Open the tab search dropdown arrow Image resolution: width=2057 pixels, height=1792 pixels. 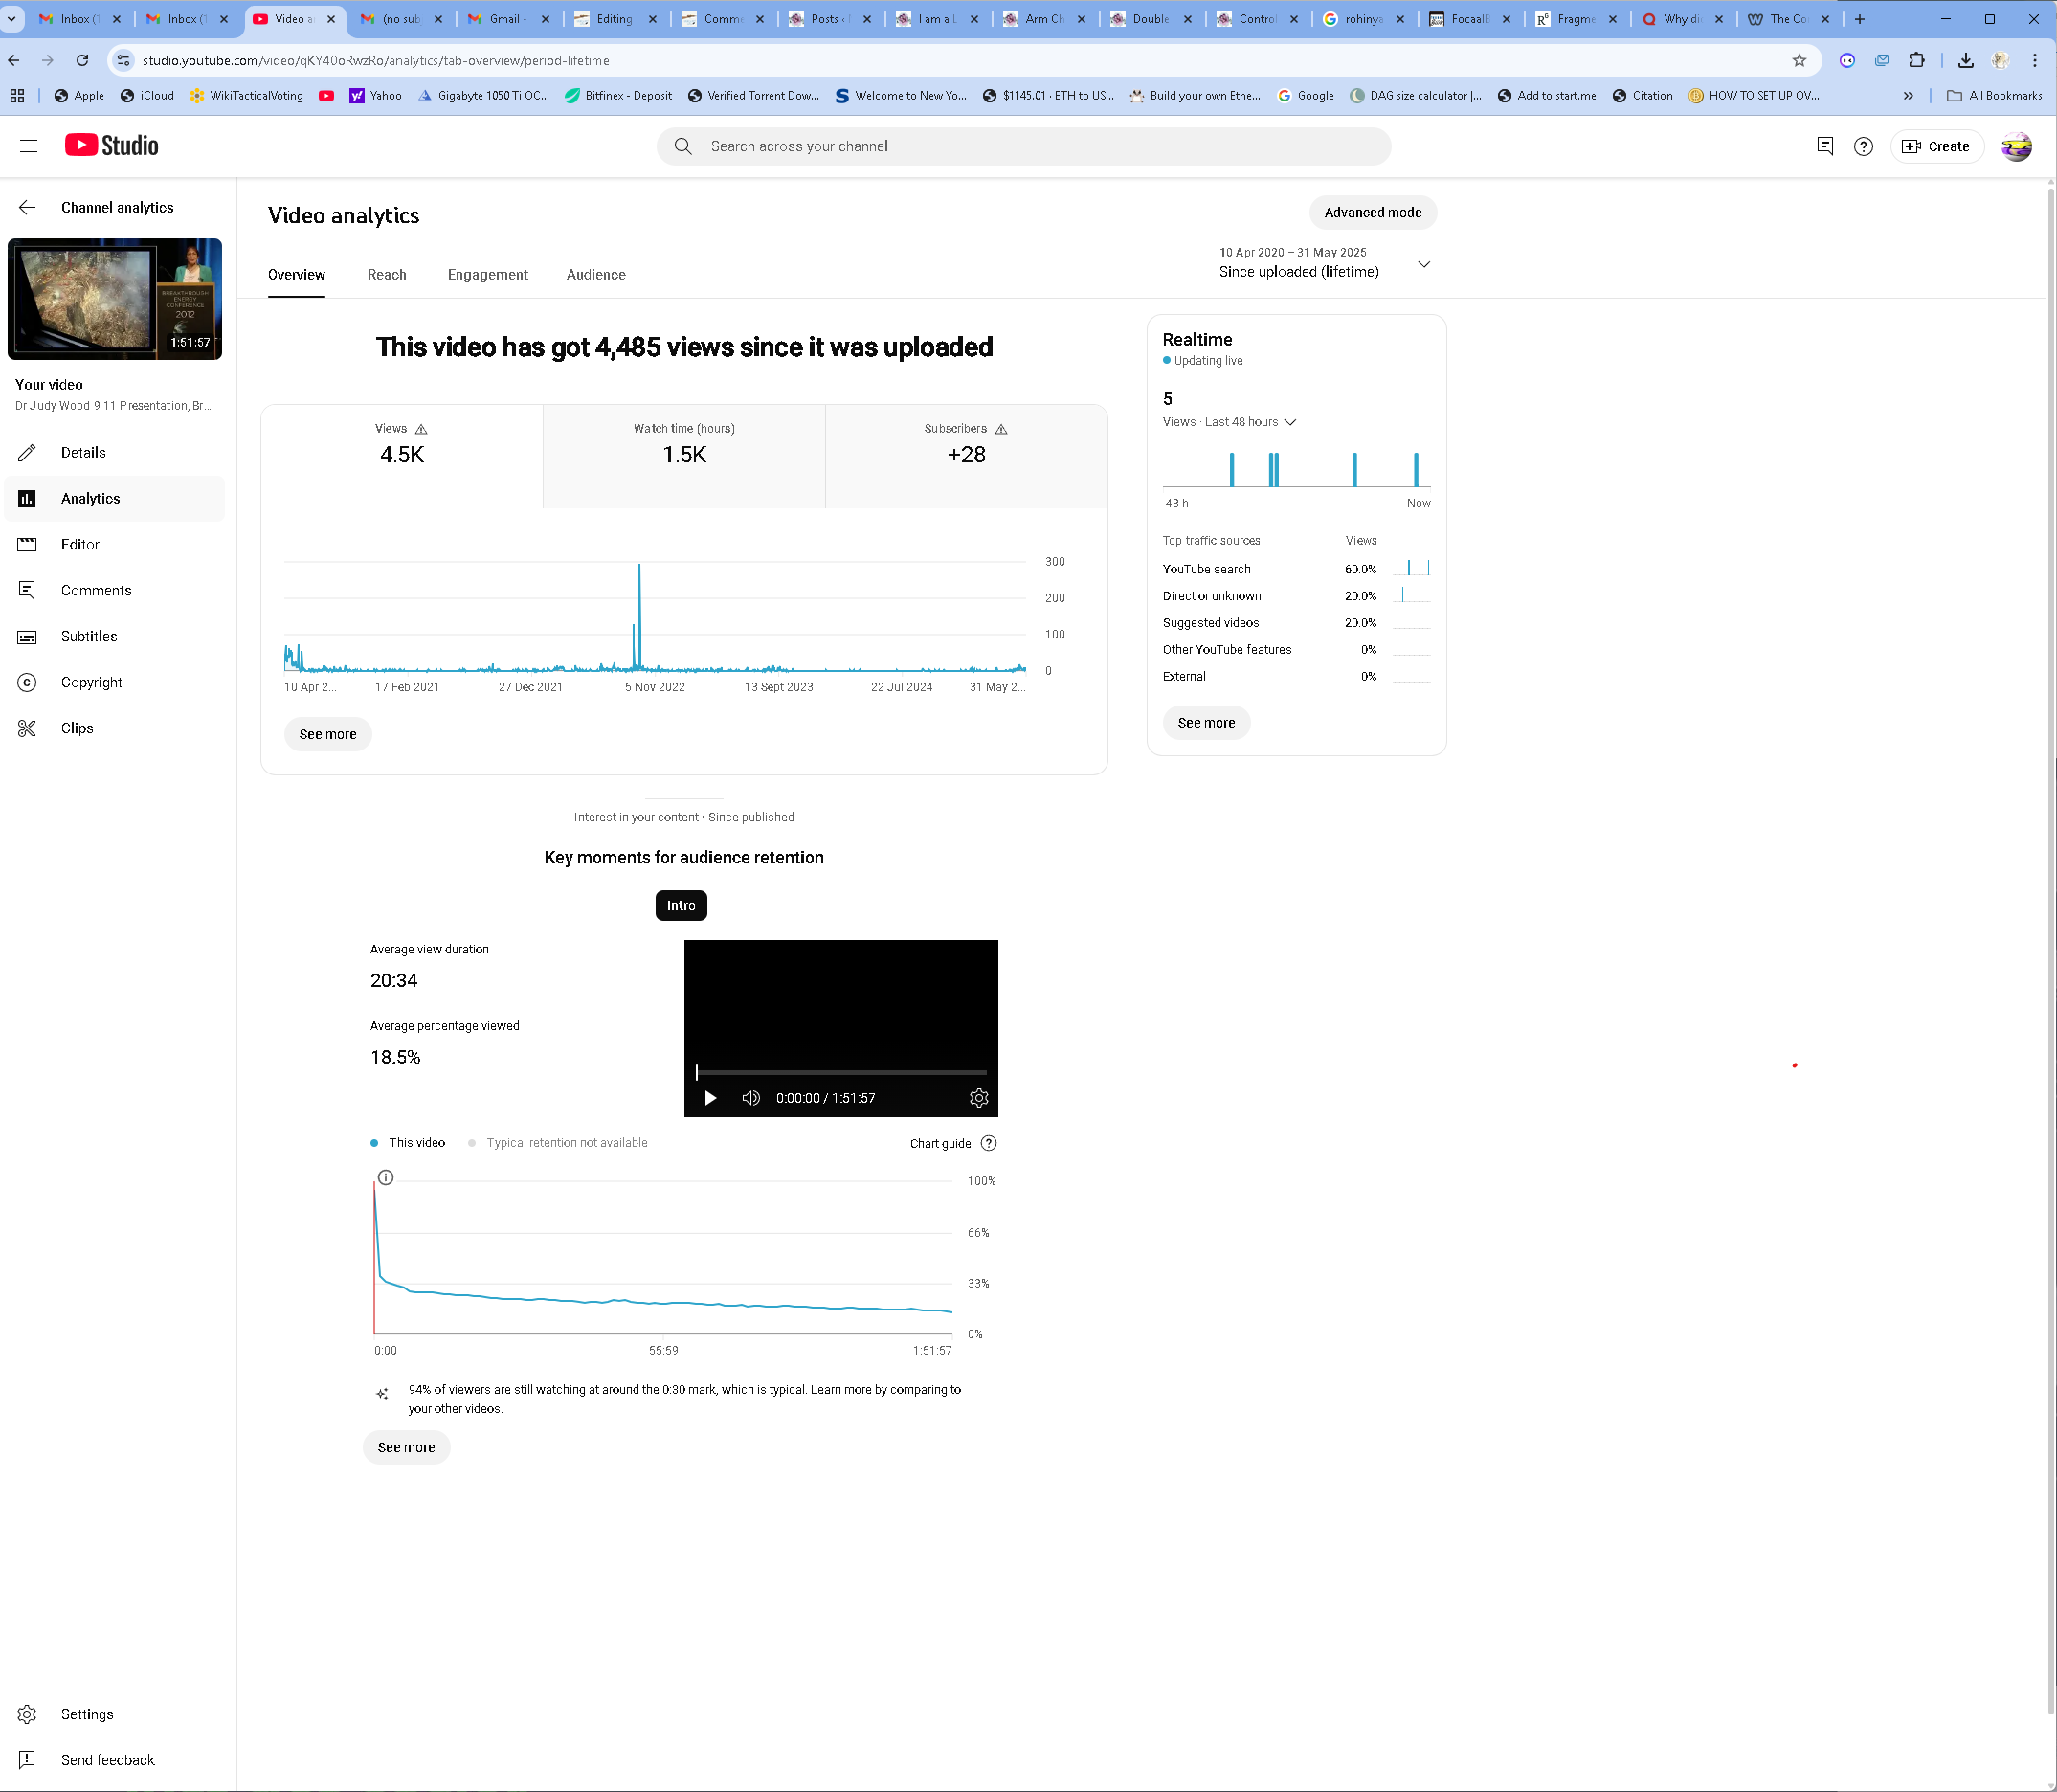(11, 19)
